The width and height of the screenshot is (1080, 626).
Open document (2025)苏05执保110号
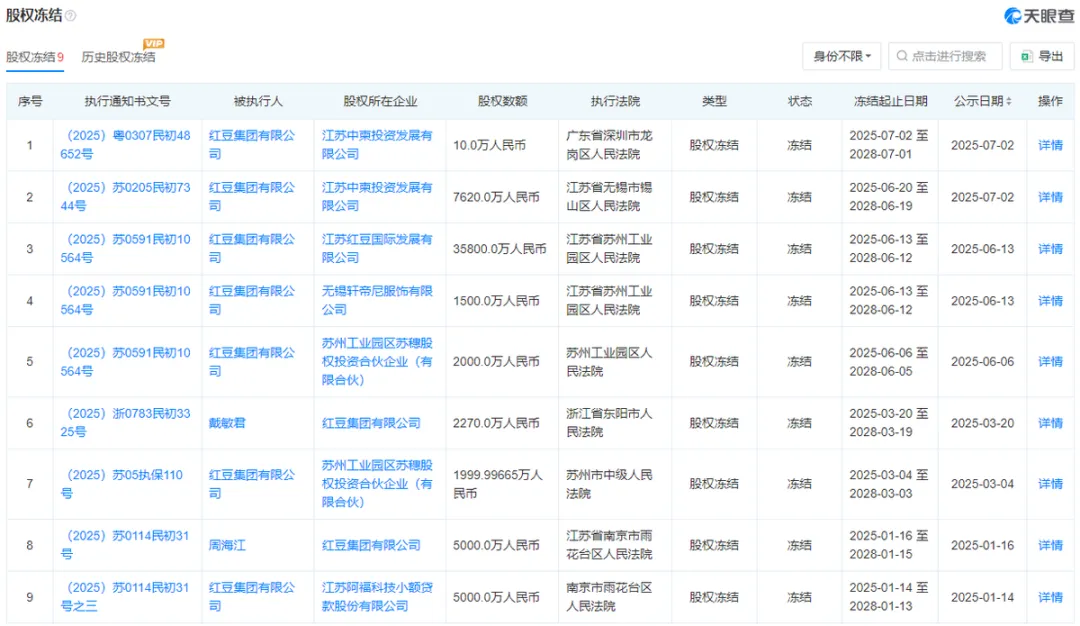122,483
